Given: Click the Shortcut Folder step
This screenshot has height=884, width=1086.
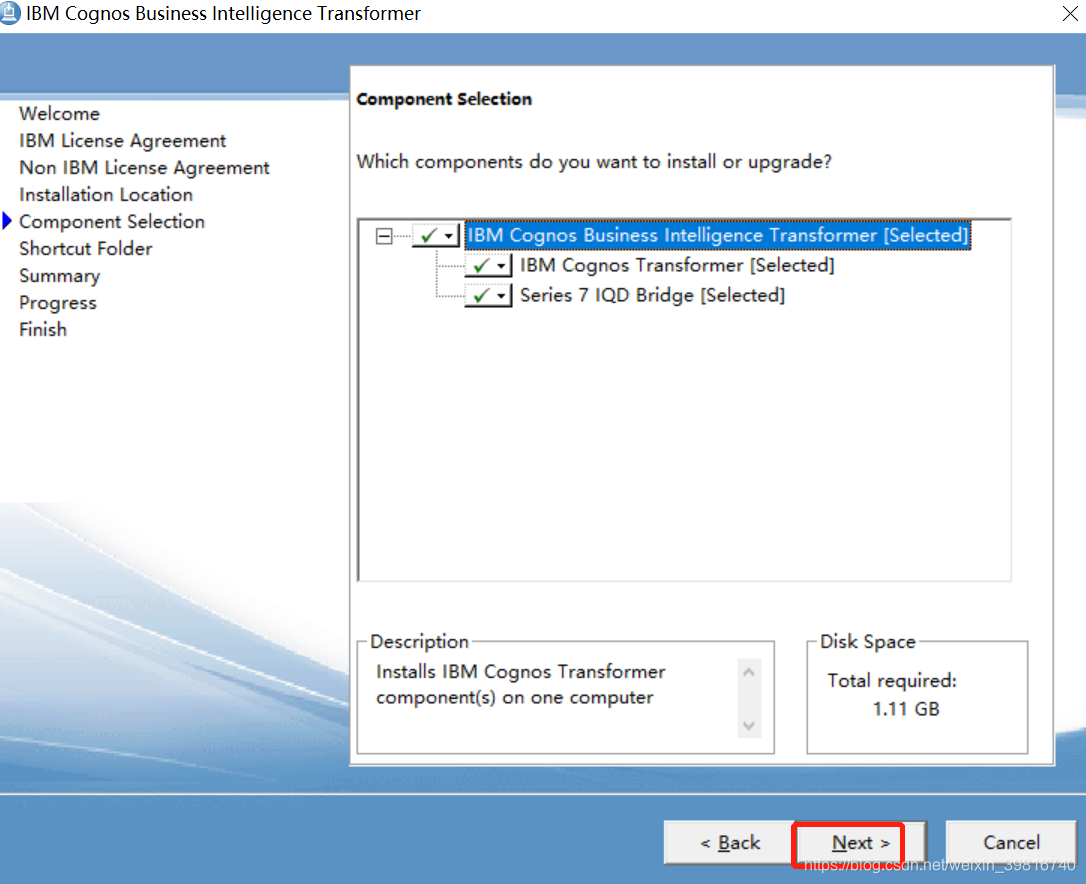Looking at the screenshot, I should 86,249.
